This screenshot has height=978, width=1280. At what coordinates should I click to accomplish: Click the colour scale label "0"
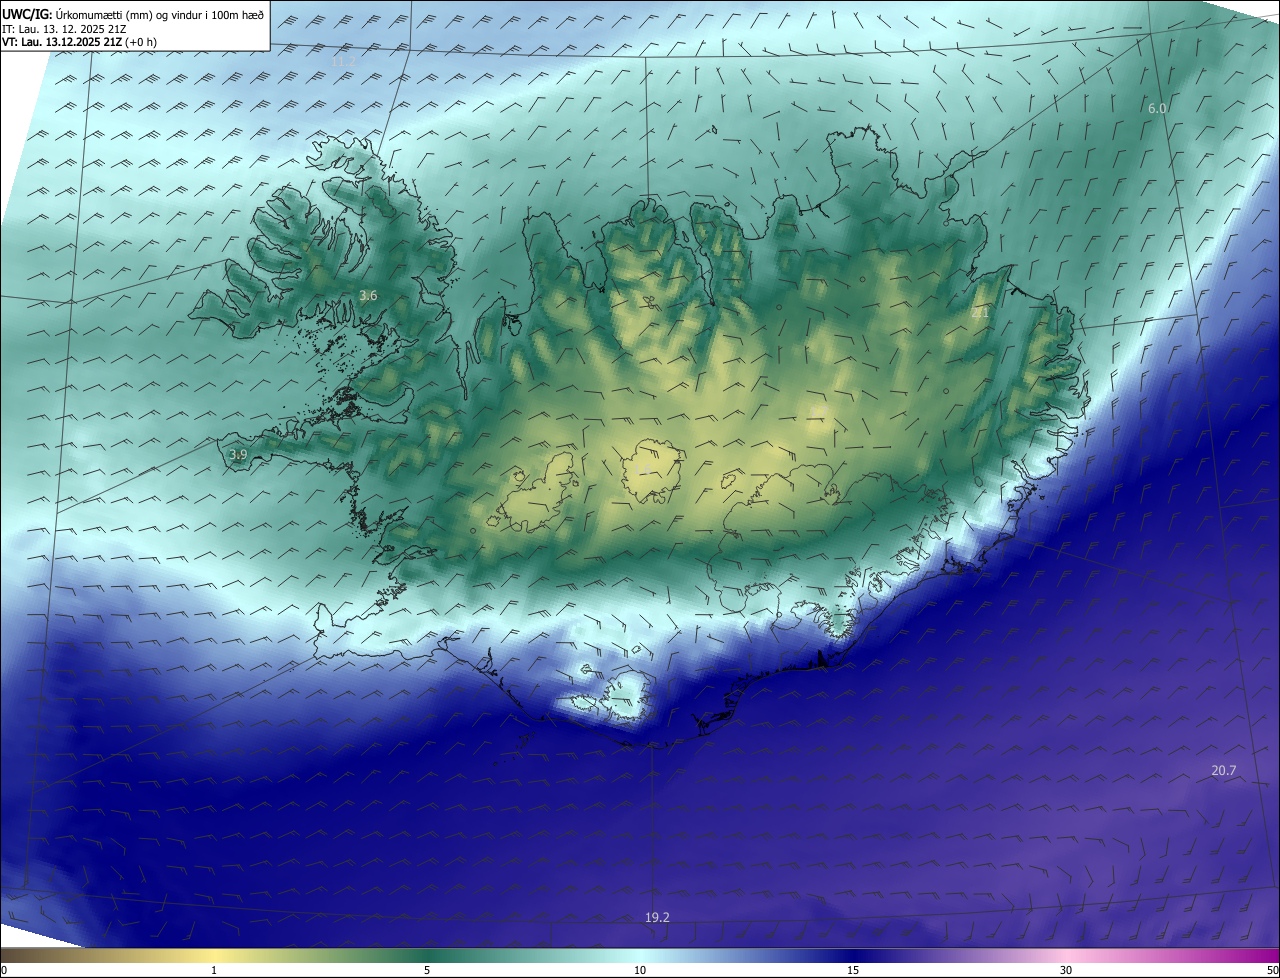point(4,970)
